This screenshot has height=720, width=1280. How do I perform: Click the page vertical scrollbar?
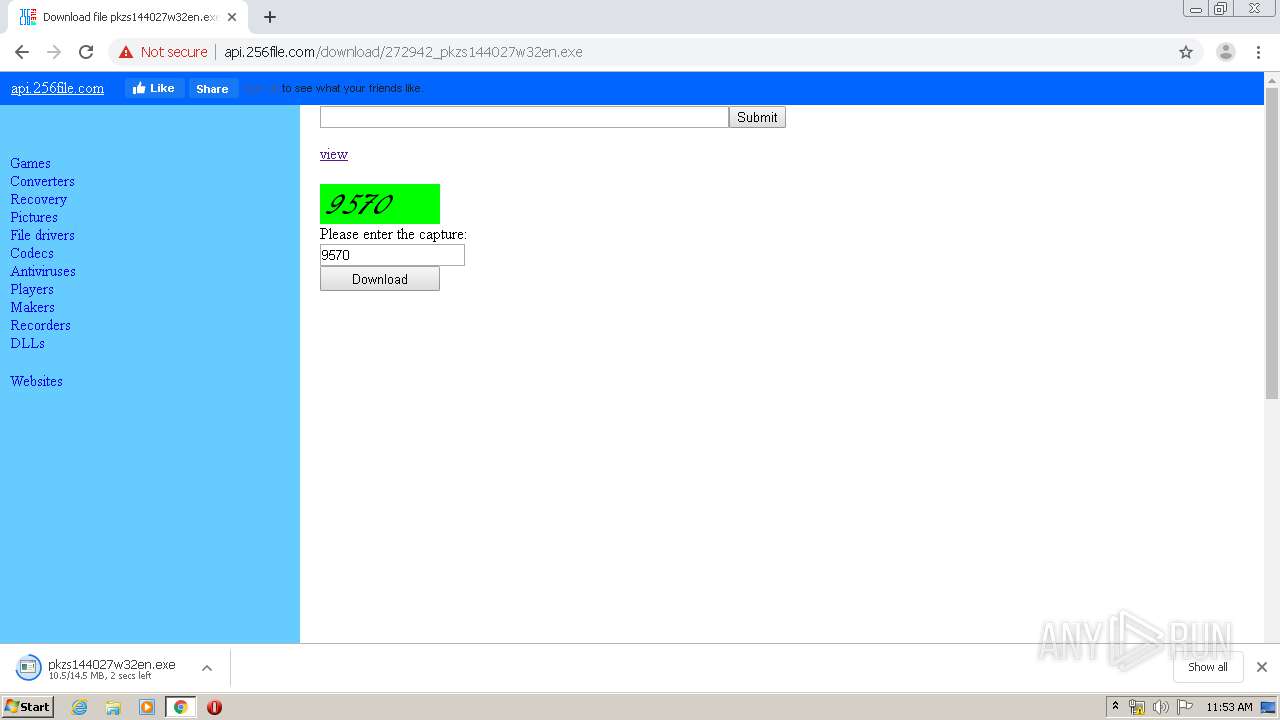point(1272,243)
